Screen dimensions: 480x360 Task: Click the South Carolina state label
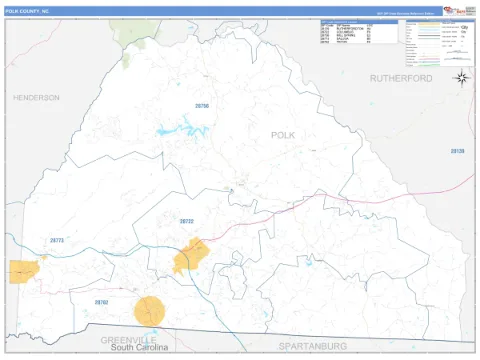[139, 348]
